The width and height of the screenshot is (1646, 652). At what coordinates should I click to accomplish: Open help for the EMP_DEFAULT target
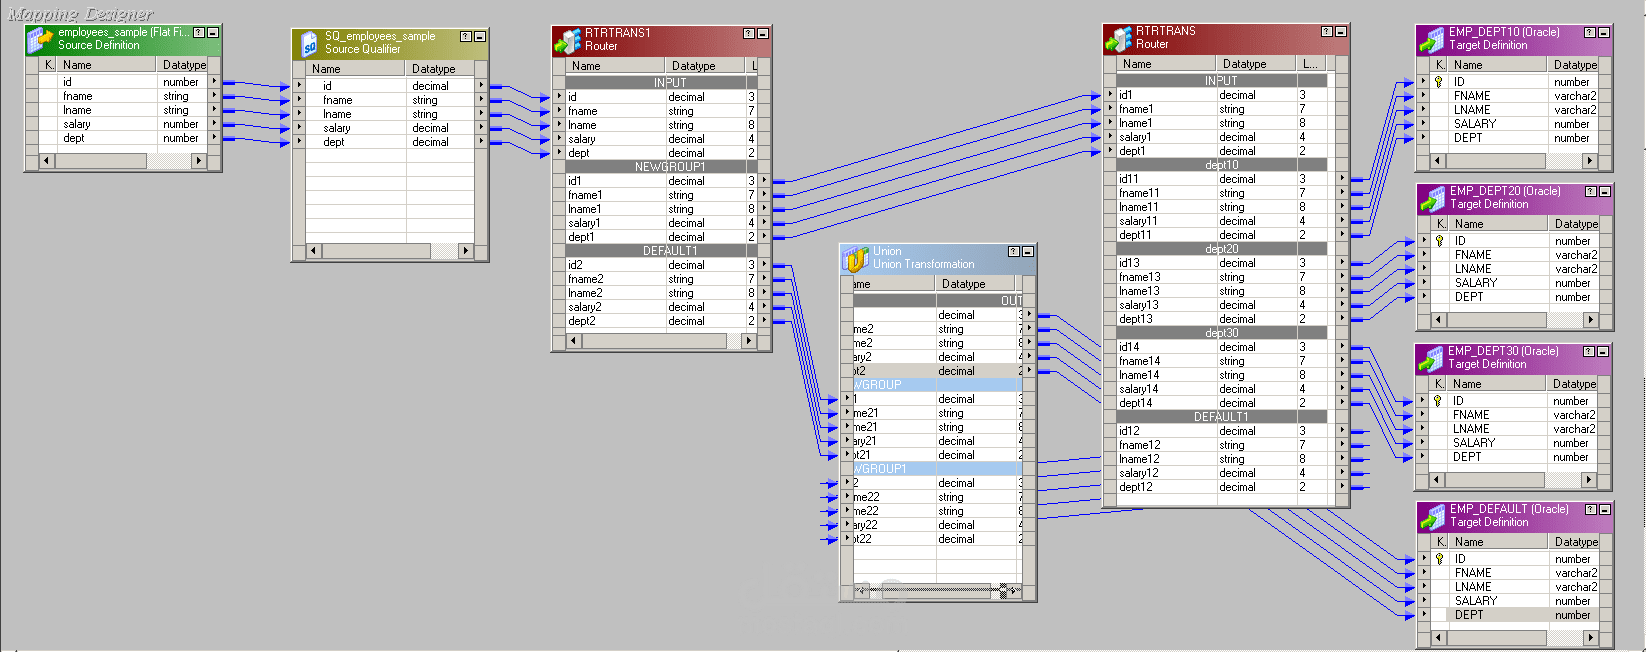click(x=1591, y=509)
